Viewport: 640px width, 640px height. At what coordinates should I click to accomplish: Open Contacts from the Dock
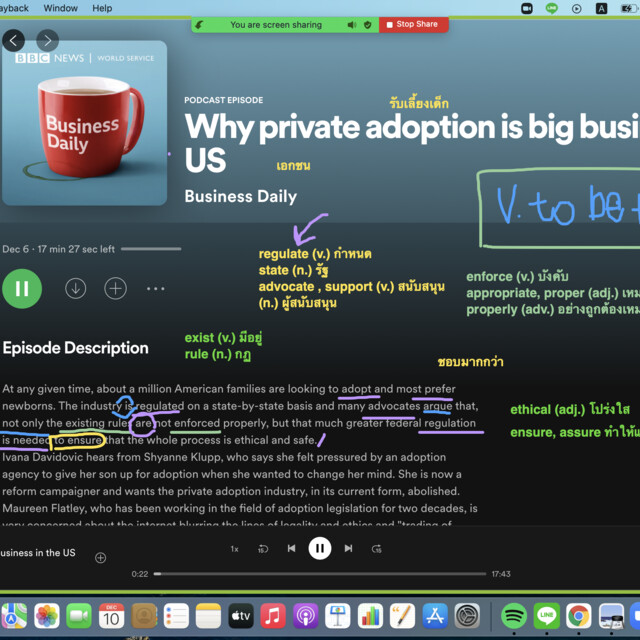point(144,616)
